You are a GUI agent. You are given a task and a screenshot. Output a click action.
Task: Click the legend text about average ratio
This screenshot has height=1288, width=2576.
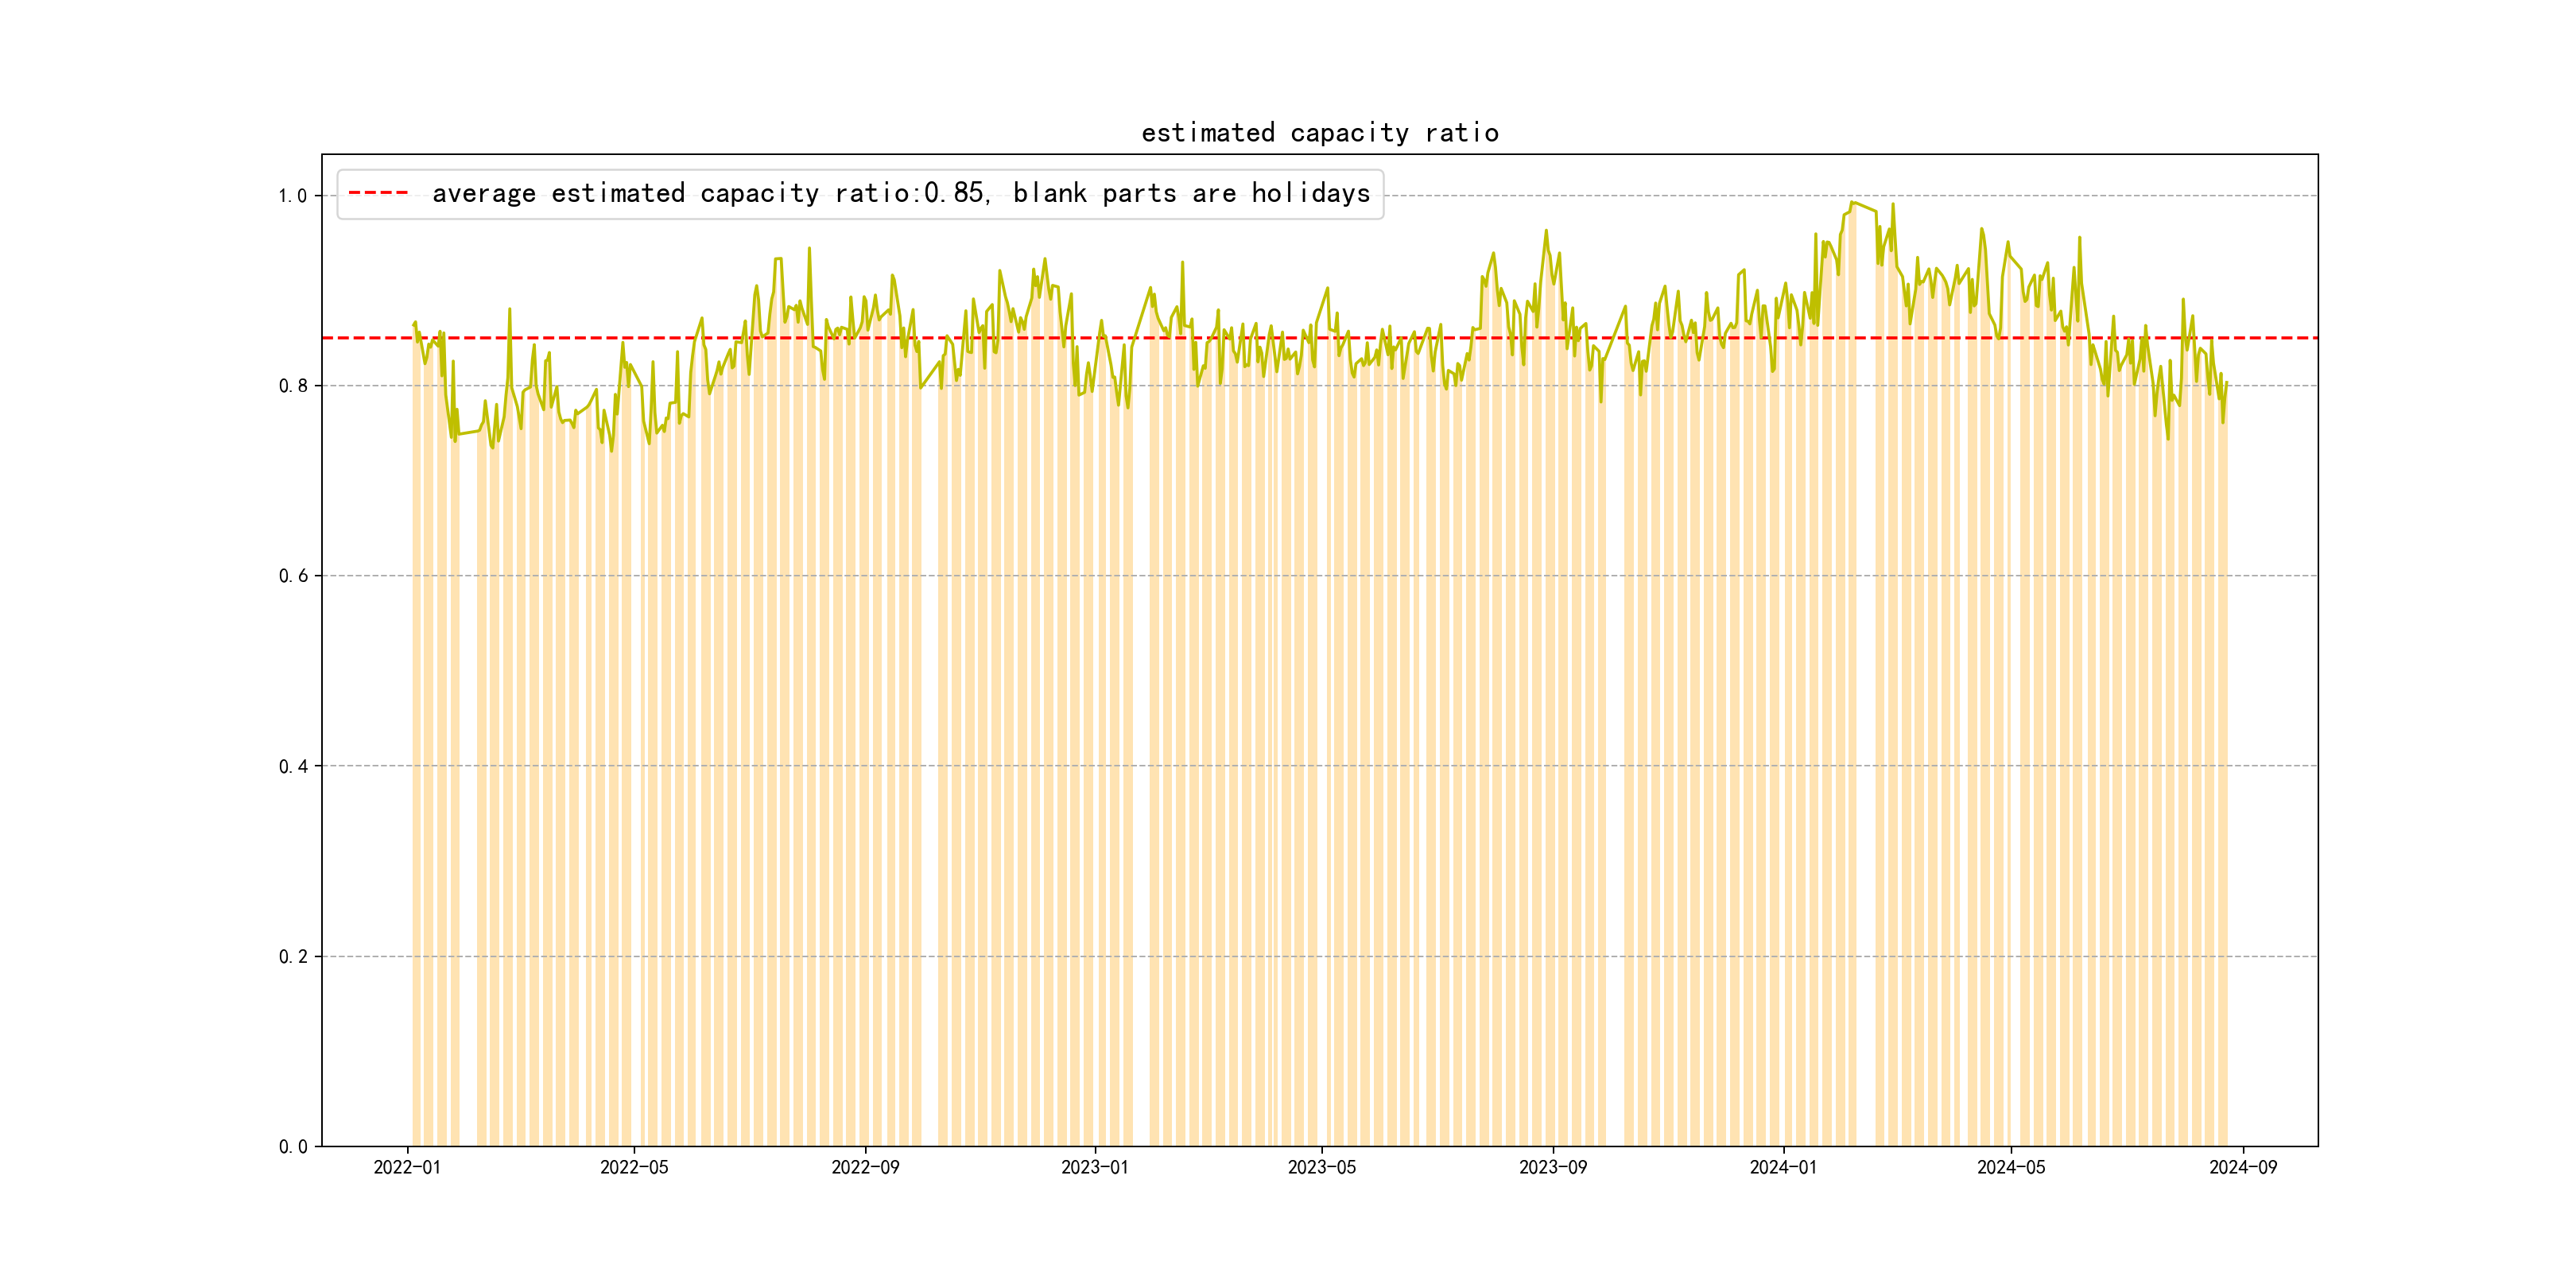900,193
